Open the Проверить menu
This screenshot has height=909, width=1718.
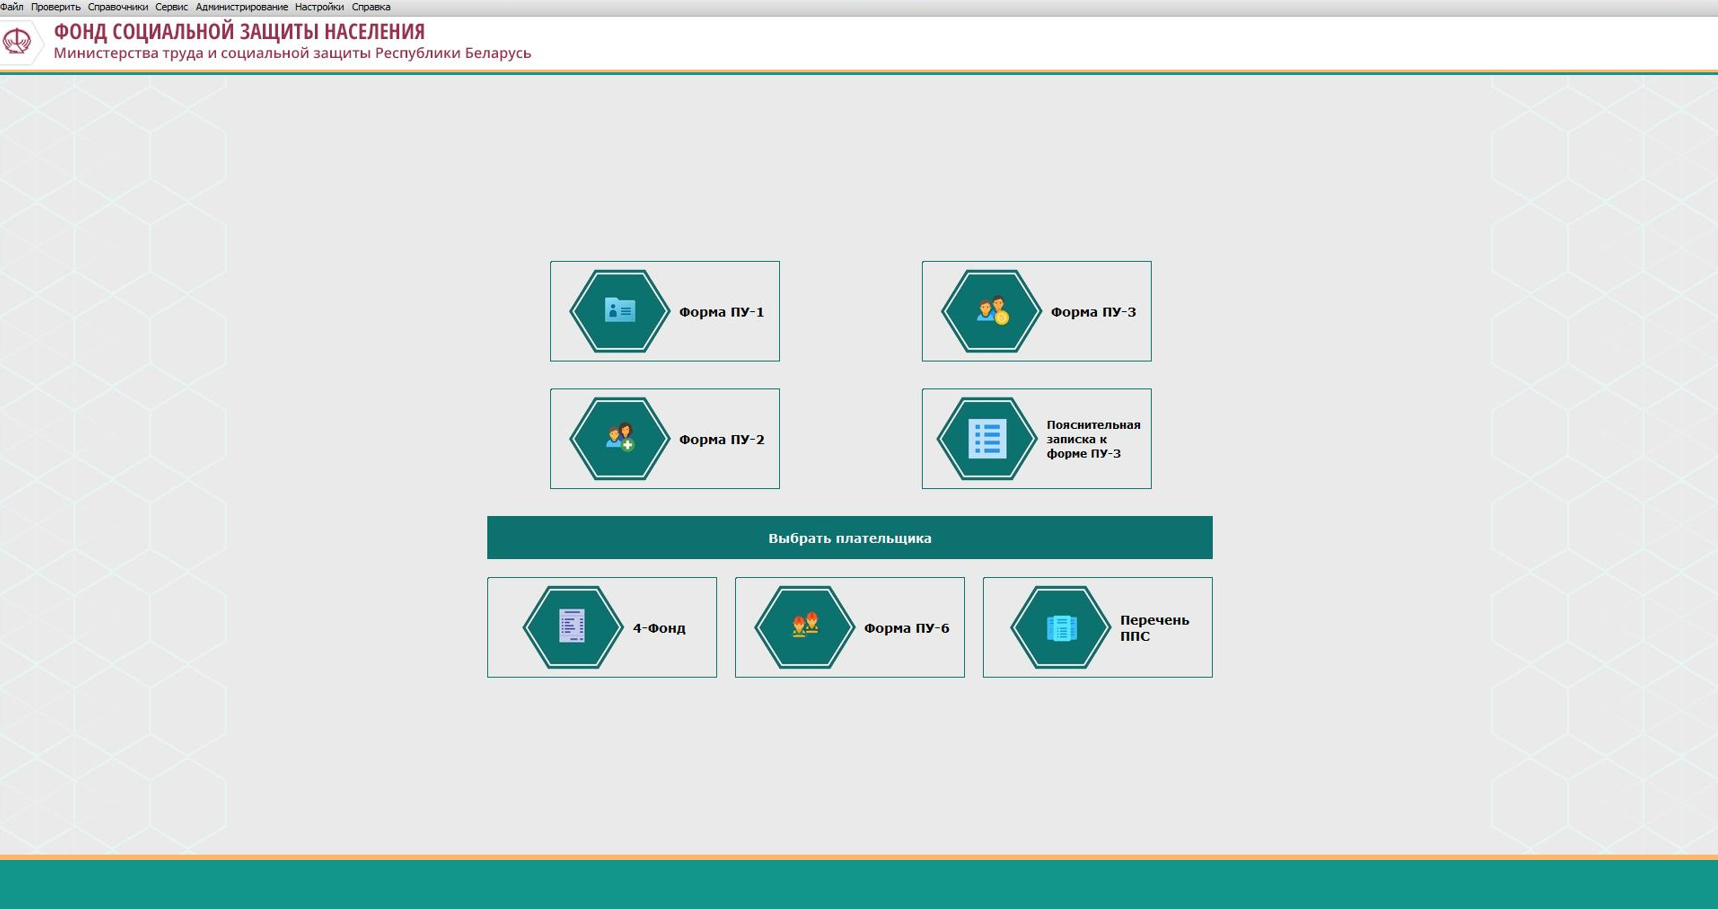pos(56,7)
